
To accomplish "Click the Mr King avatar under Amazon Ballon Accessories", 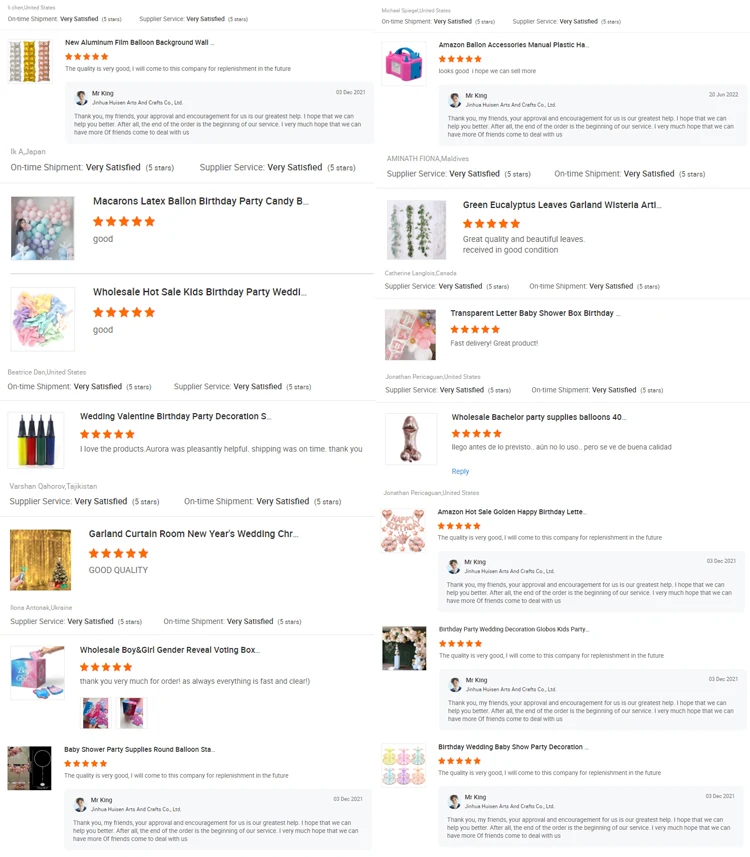I will (x=455, y=100).
